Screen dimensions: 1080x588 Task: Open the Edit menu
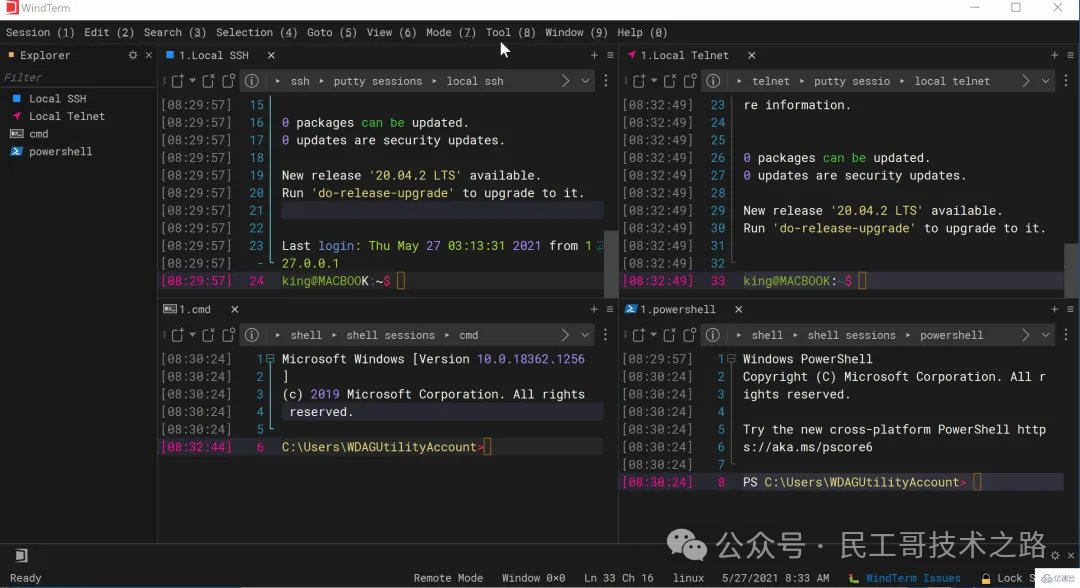coord(109,32)
